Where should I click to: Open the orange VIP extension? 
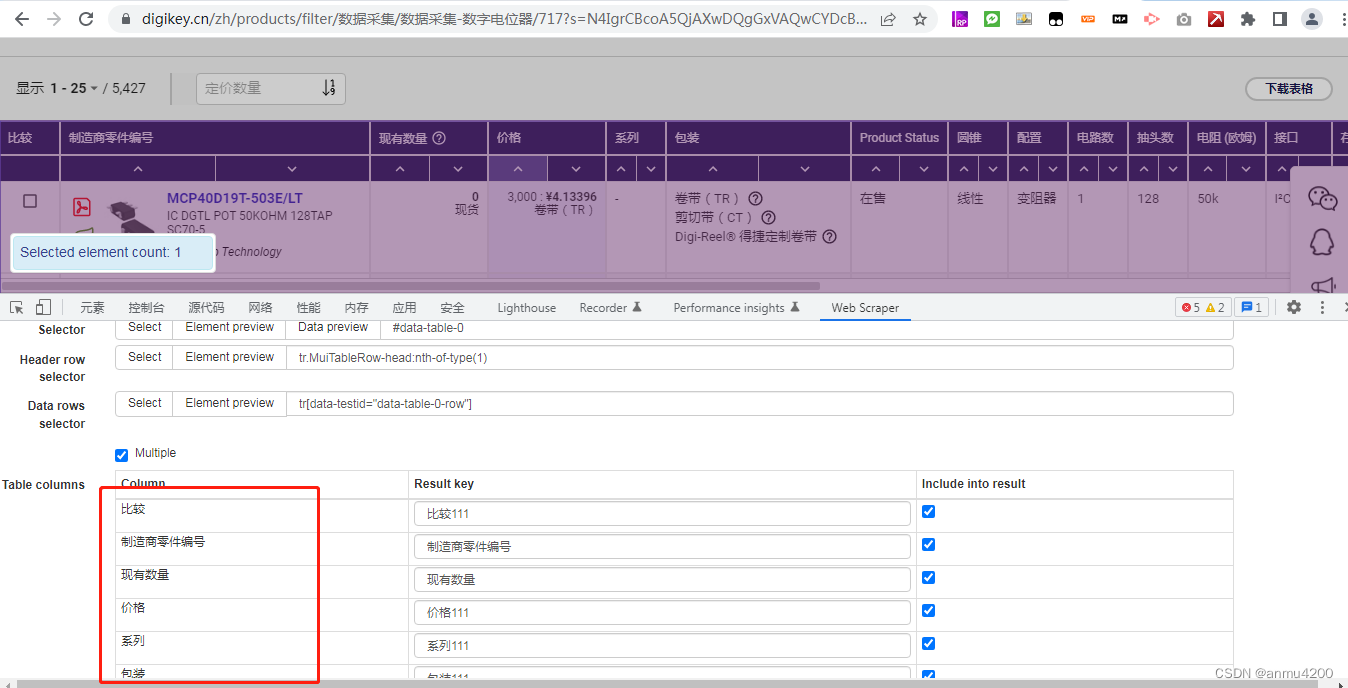[x=1088, y=19]
